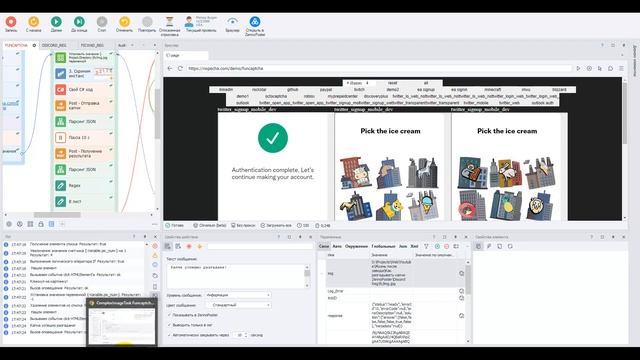Open the message level dropdown

point(238,295)
